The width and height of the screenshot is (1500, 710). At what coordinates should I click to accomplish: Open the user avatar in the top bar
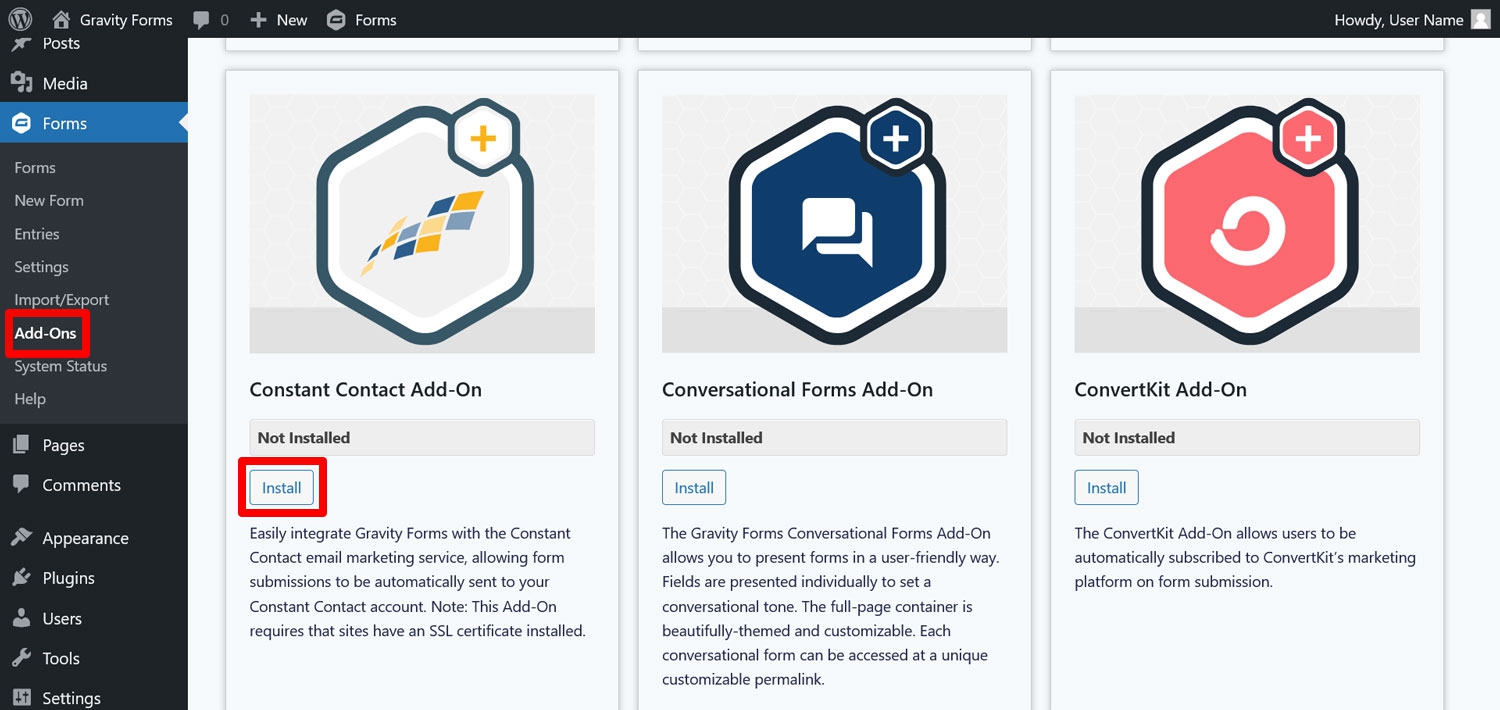(1481, 19)
